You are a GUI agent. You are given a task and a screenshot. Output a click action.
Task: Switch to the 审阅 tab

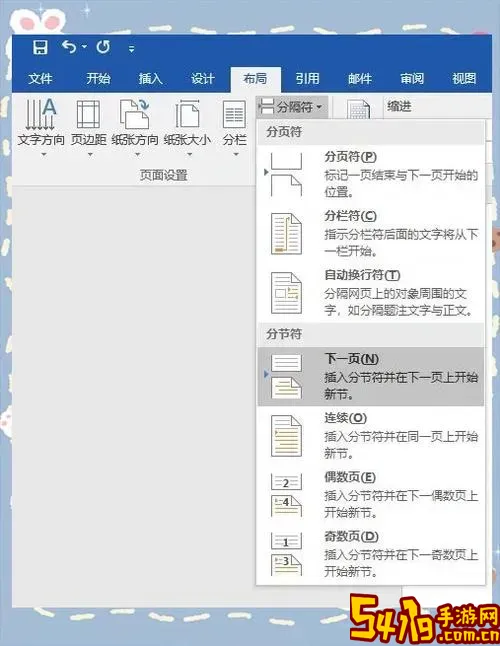(x=412, y=78)
